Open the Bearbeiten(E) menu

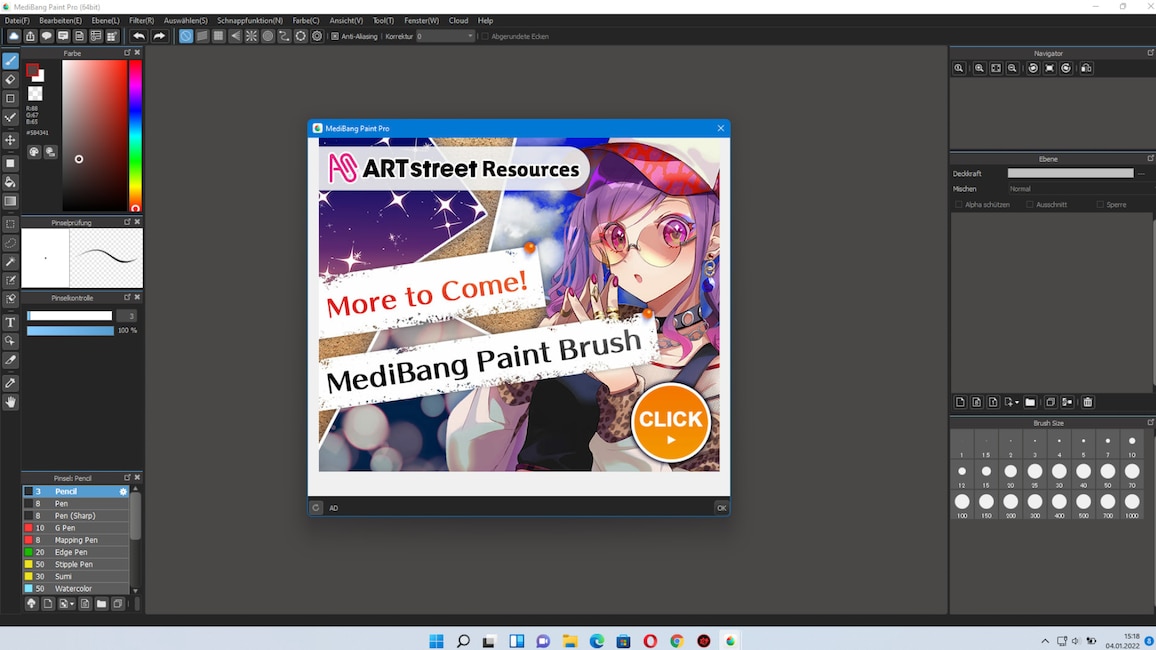pos(60,21)
